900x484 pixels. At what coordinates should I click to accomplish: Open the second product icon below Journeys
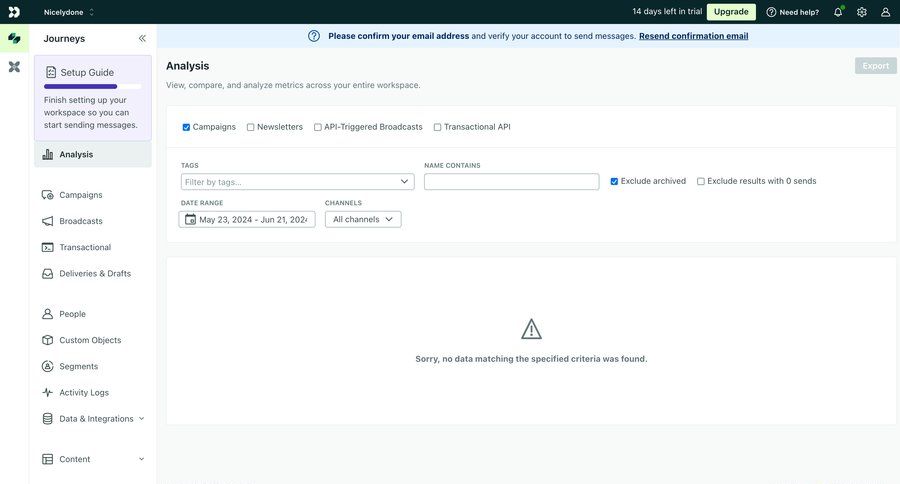click(14, 67)
